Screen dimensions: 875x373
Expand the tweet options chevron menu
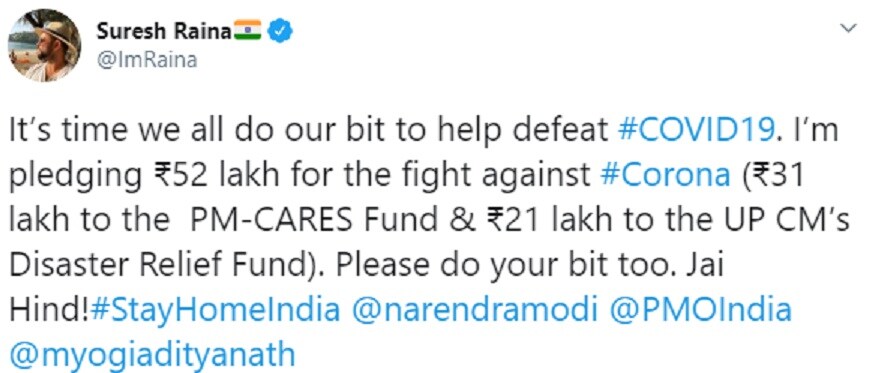tap(848, 28)
